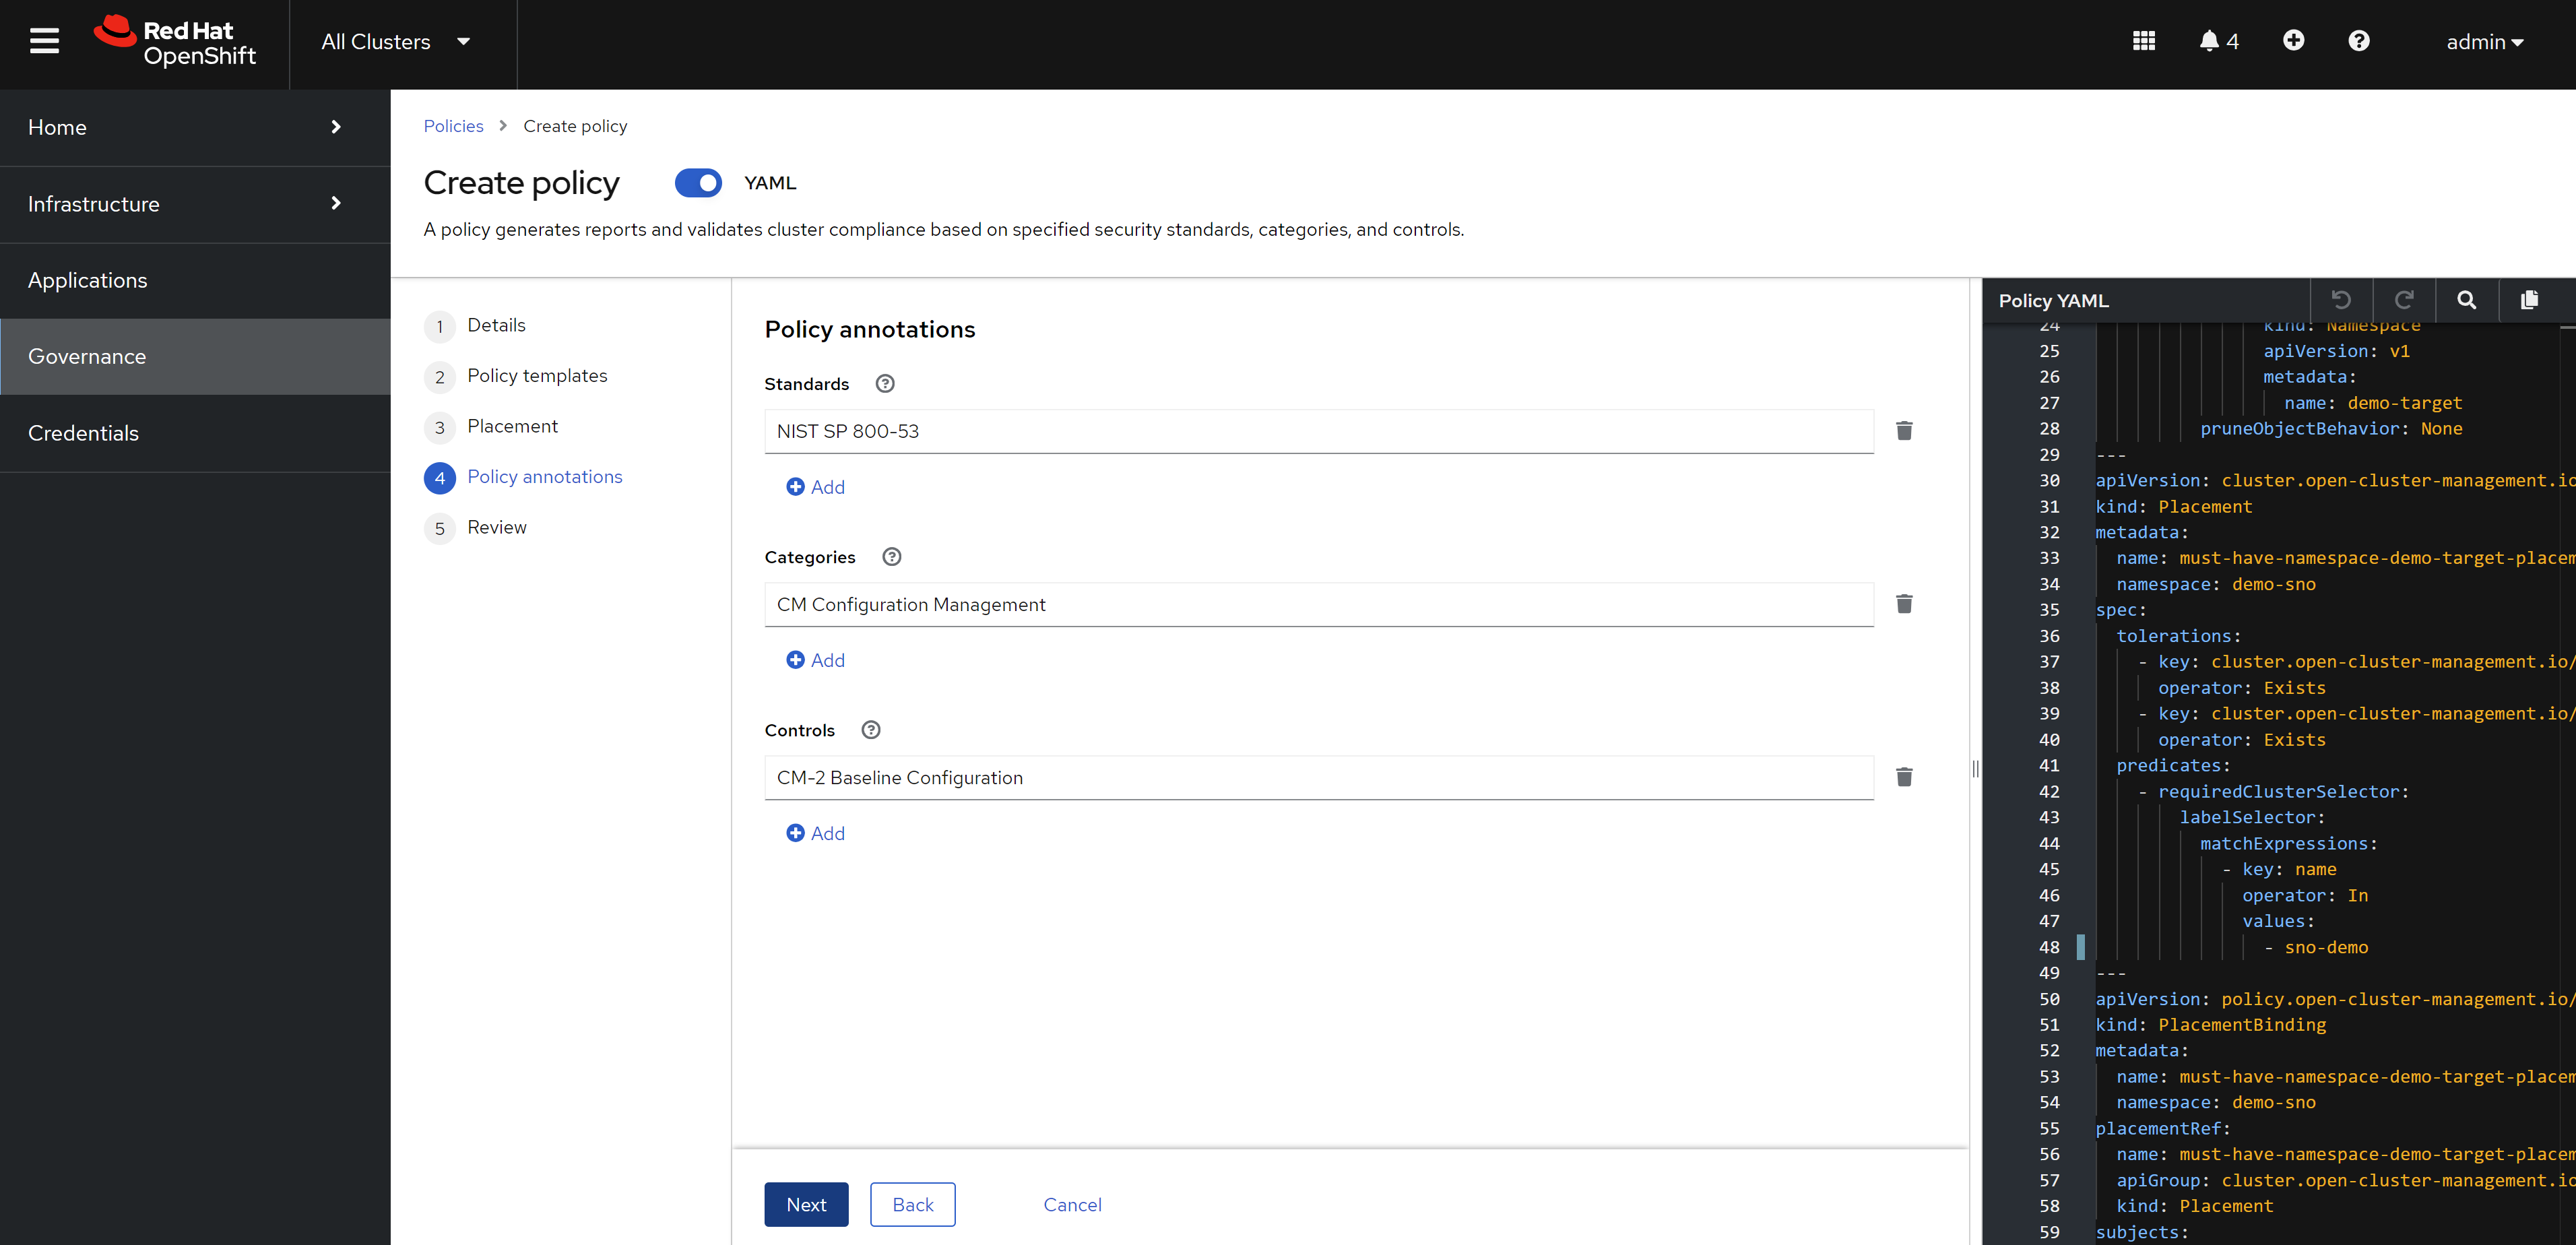Go to the Credentials navigation item
The image size is (2576, 1245).
click(84, 433)
